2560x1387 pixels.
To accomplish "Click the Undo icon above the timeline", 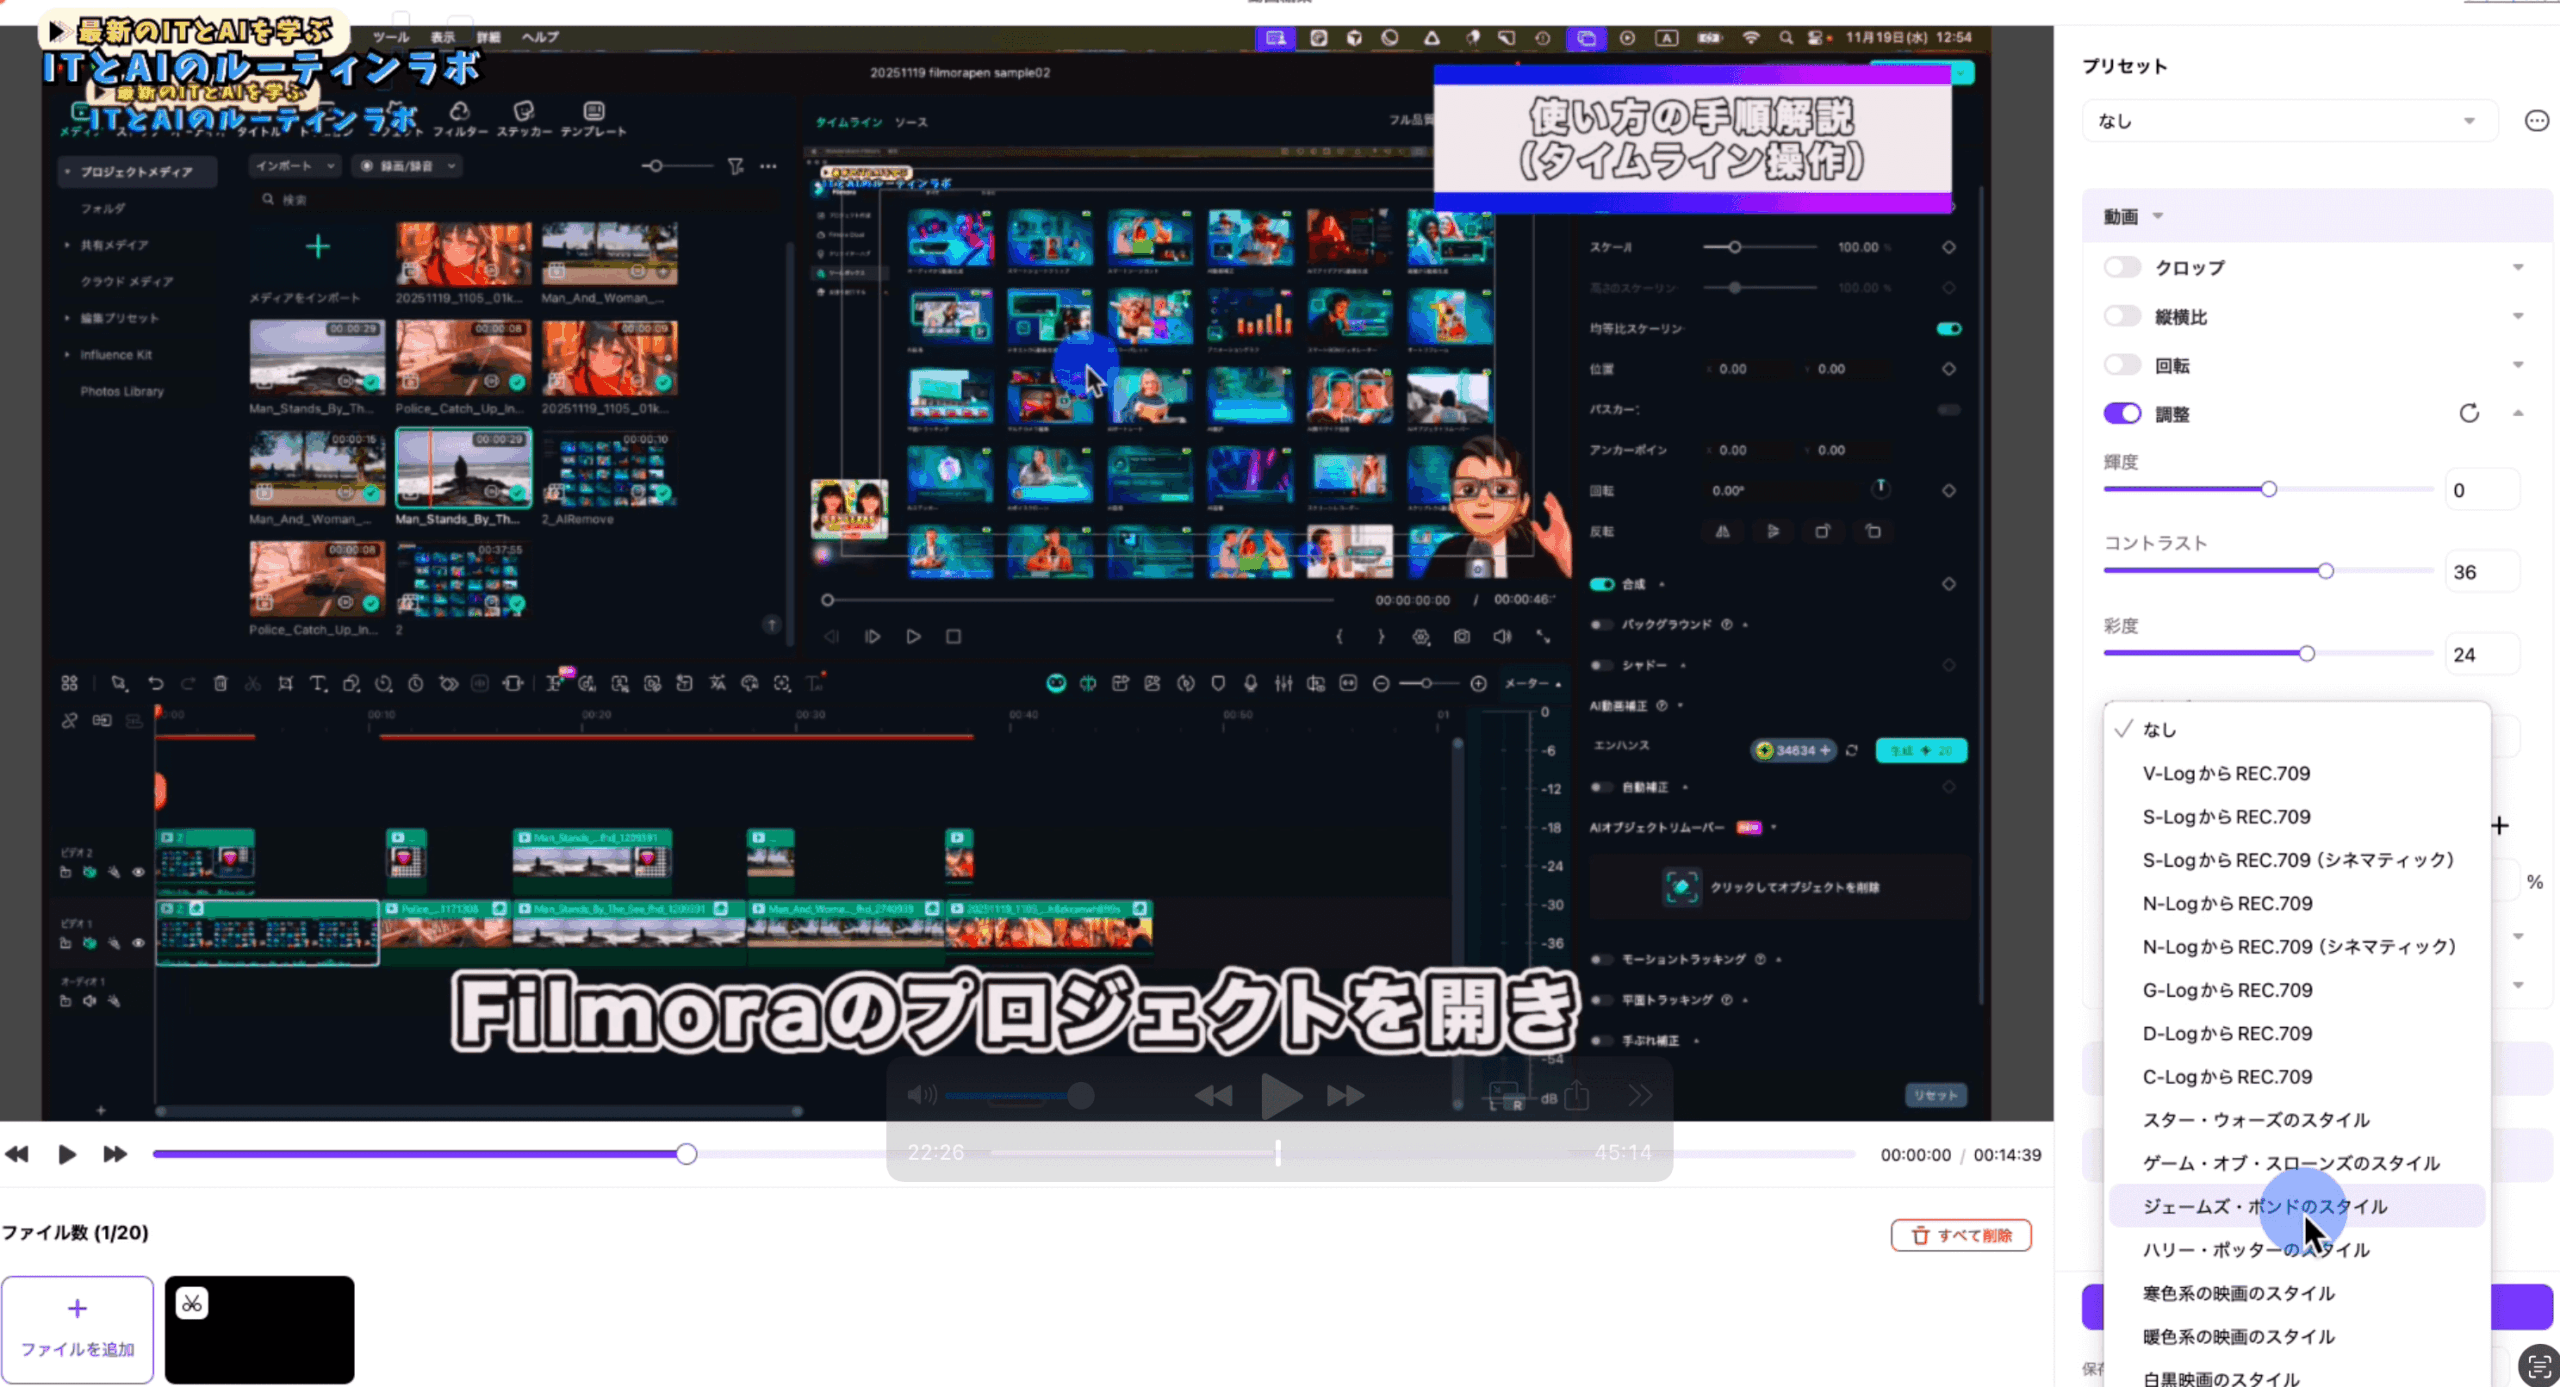I will tap(155, 684).
